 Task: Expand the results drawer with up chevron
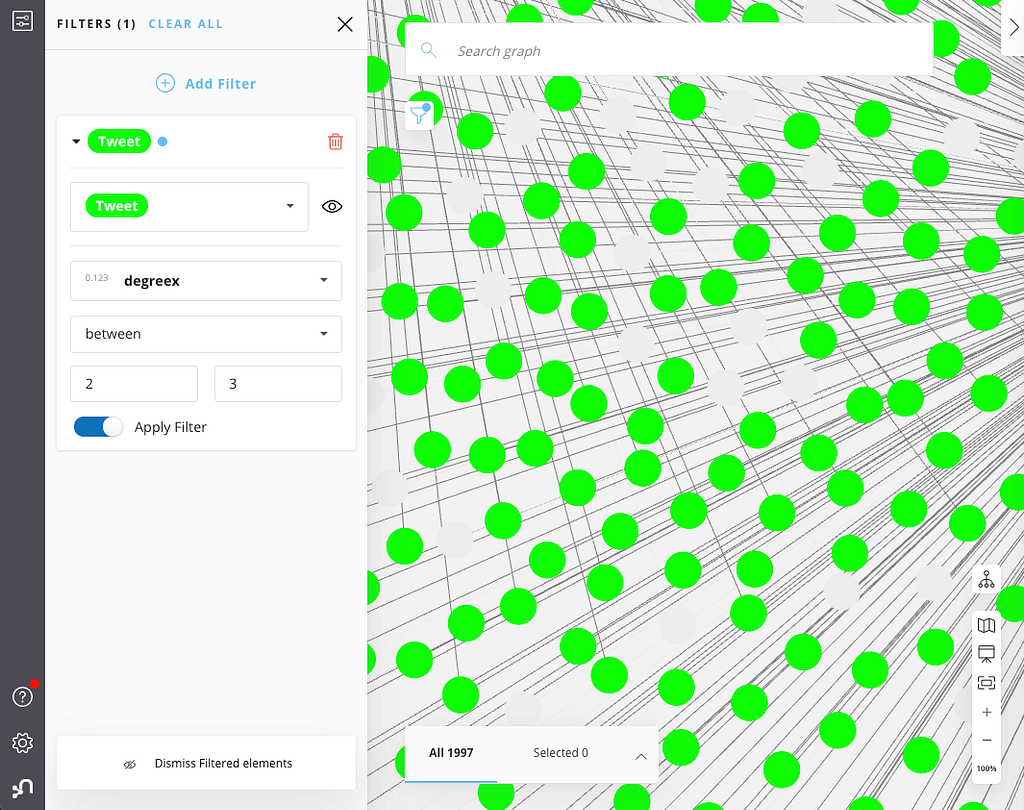pyautogui.click(x=641, y=756)
